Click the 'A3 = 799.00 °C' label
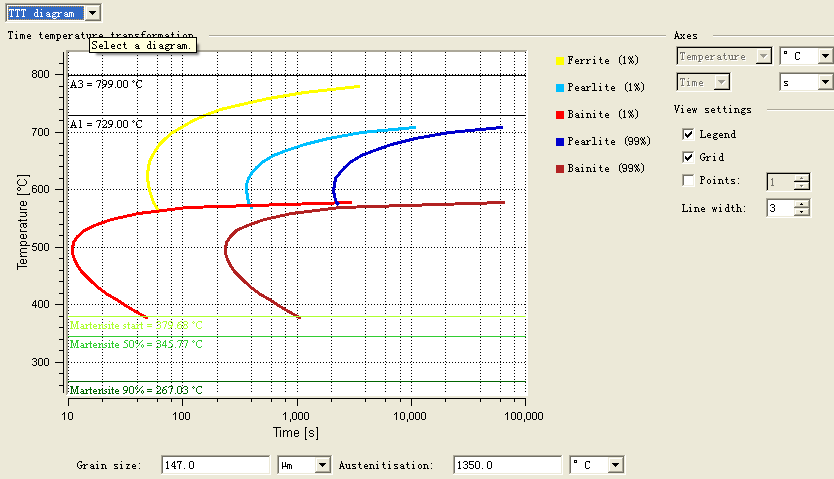 tap(106, 85)
